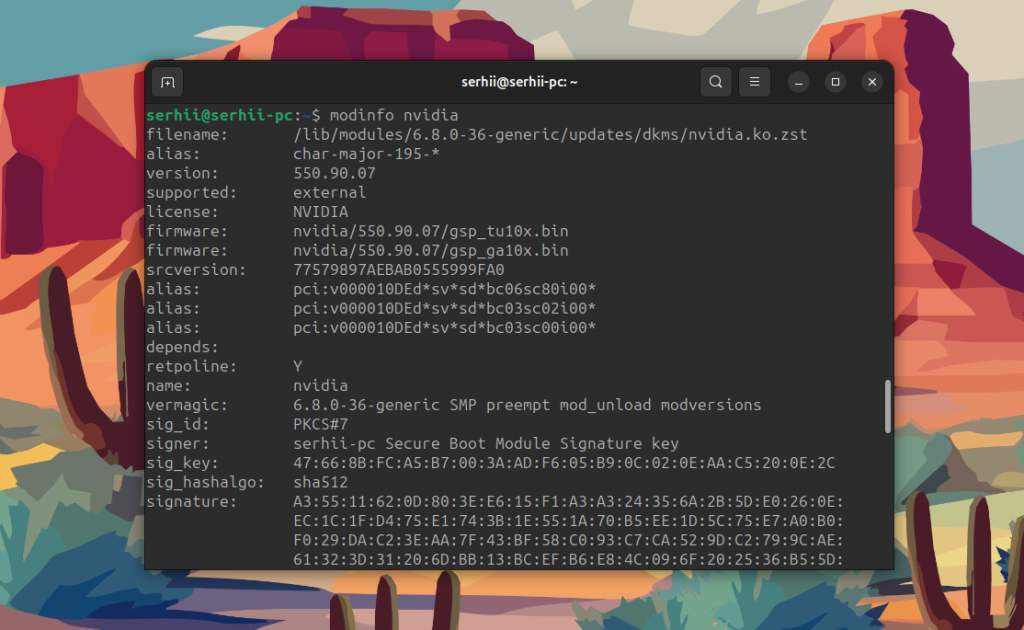
Task: Click the 'modinfo nvidia' command text
Action: tap(394, 116)
